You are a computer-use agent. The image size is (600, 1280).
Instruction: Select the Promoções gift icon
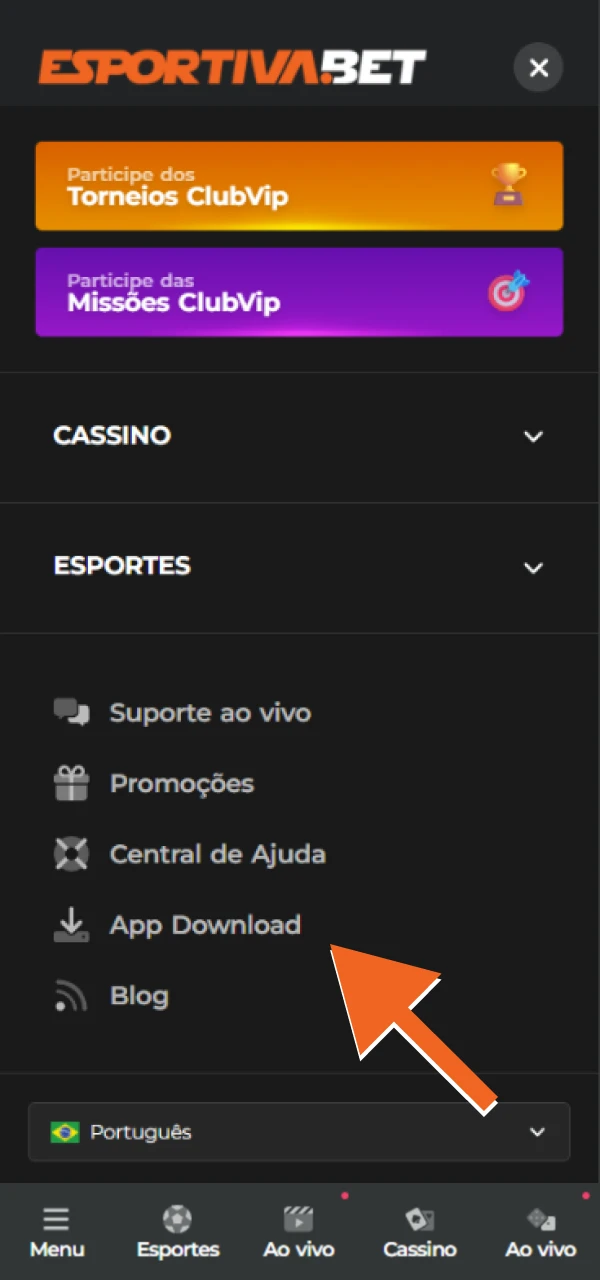70,783
